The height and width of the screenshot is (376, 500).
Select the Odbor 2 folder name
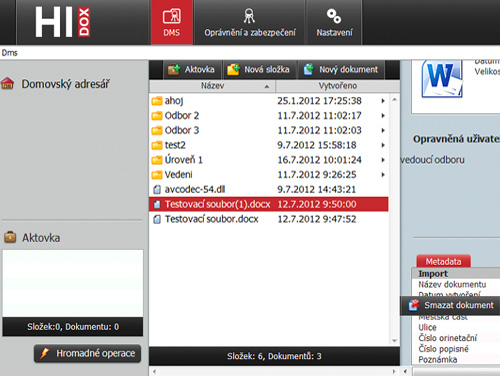click(x=182, y=116)
